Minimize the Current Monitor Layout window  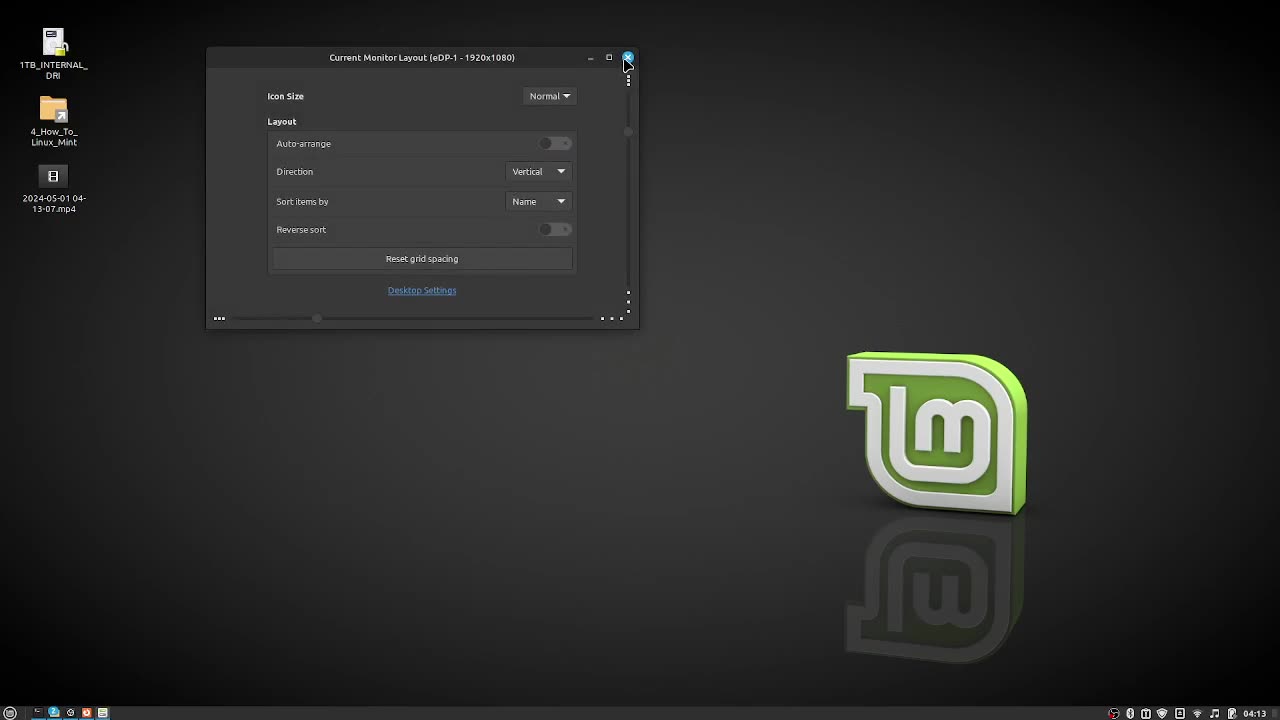click(x=590, y=58)
